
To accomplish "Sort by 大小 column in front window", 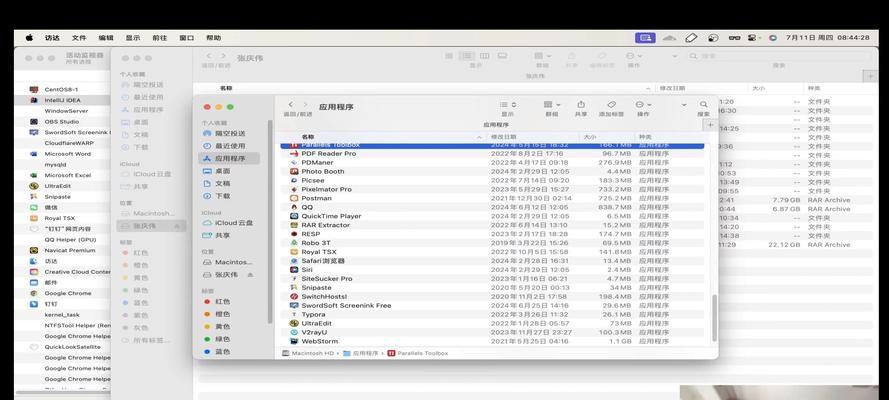I will (607, 137).
